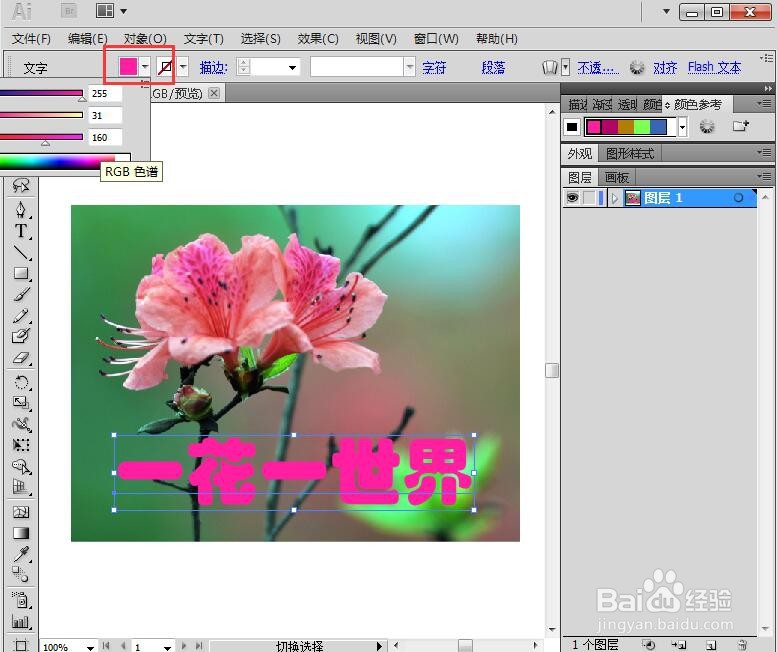
Task: Click target circle of 图层 1
Action: point(738,198)
